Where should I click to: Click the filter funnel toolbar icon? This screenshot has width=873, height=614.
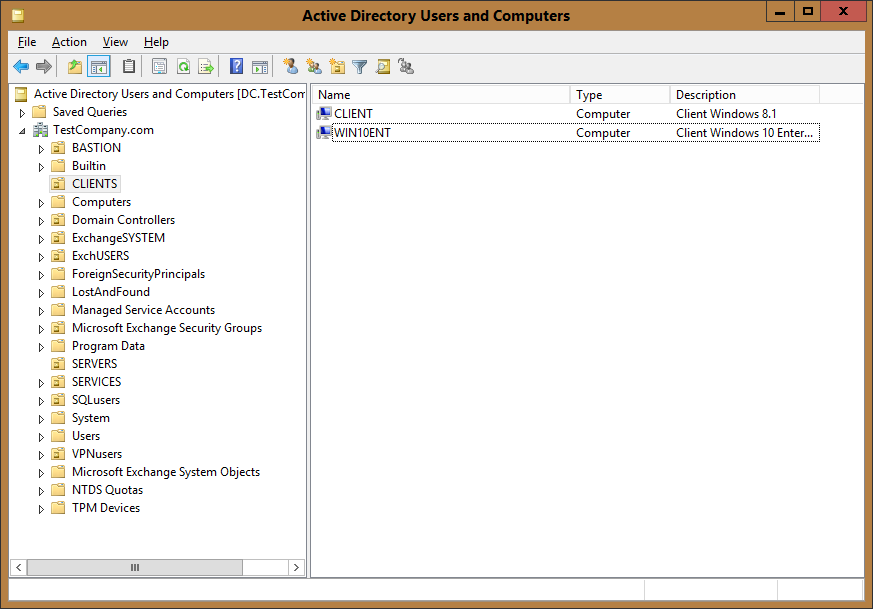pyautogui.click(x=360, y=67)
